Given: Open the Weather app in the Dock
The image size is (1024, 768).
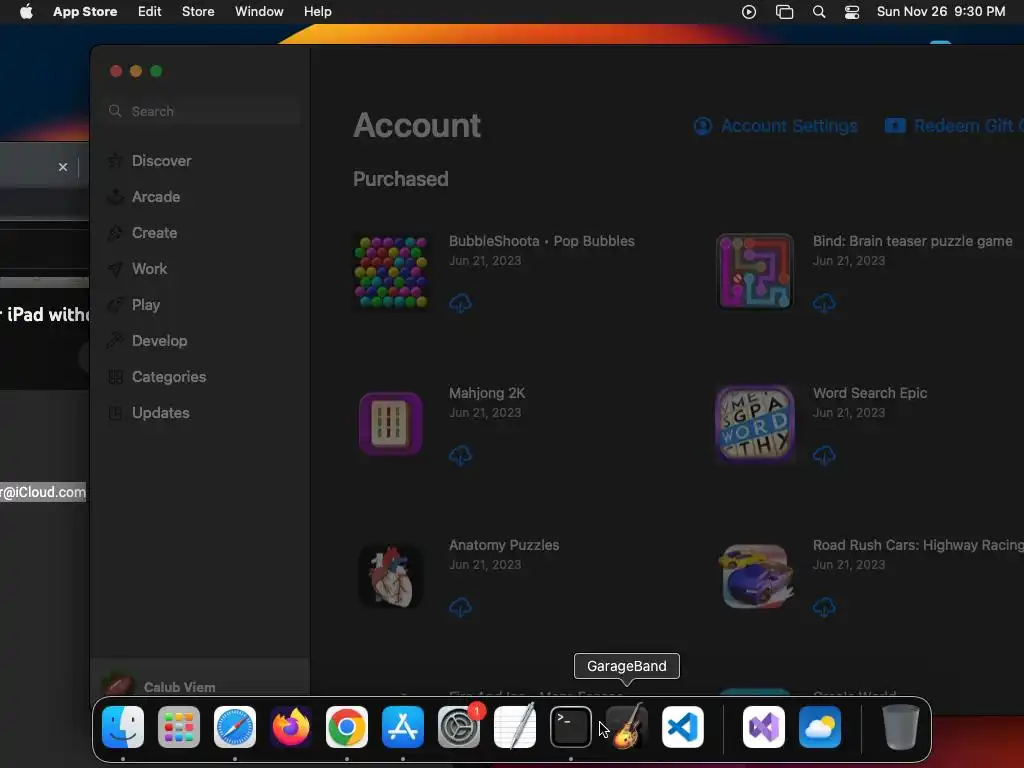Looking at the screenshot, I should 820,727.
